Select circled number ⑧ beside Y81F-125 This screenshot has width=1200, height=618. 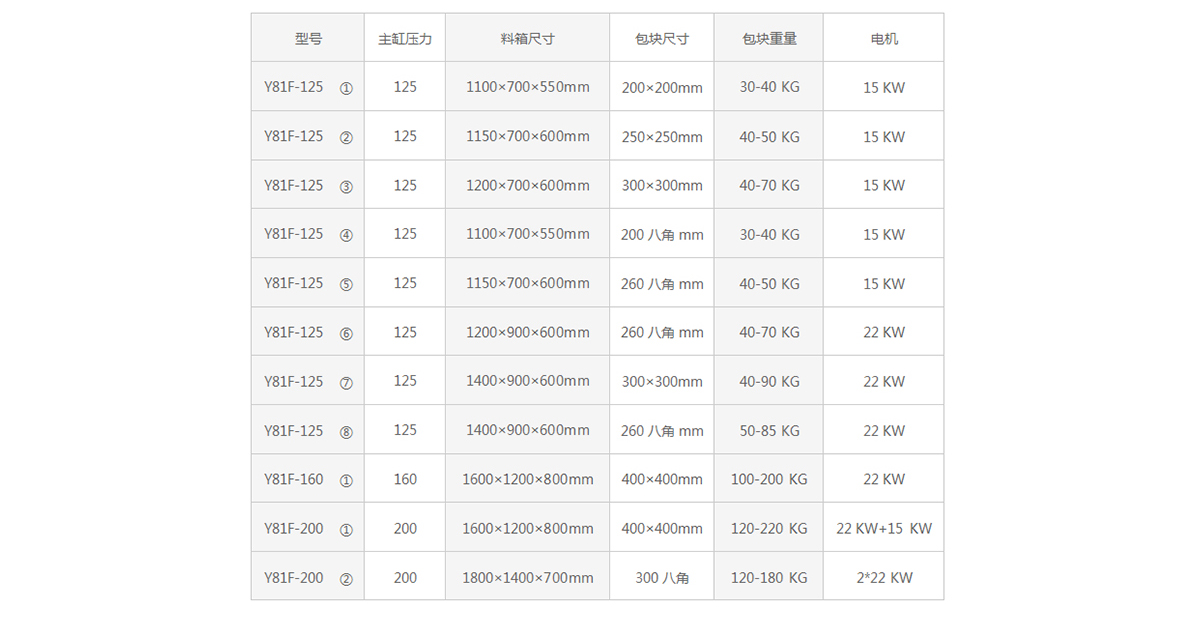[x=346, y=431]
